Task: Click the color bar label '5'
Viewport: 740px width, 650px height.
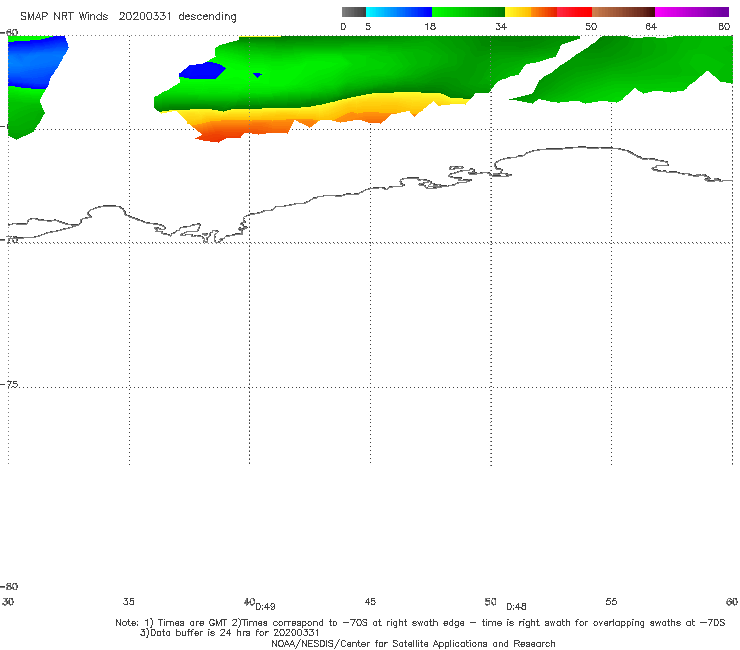Action: tap(368, 26)
